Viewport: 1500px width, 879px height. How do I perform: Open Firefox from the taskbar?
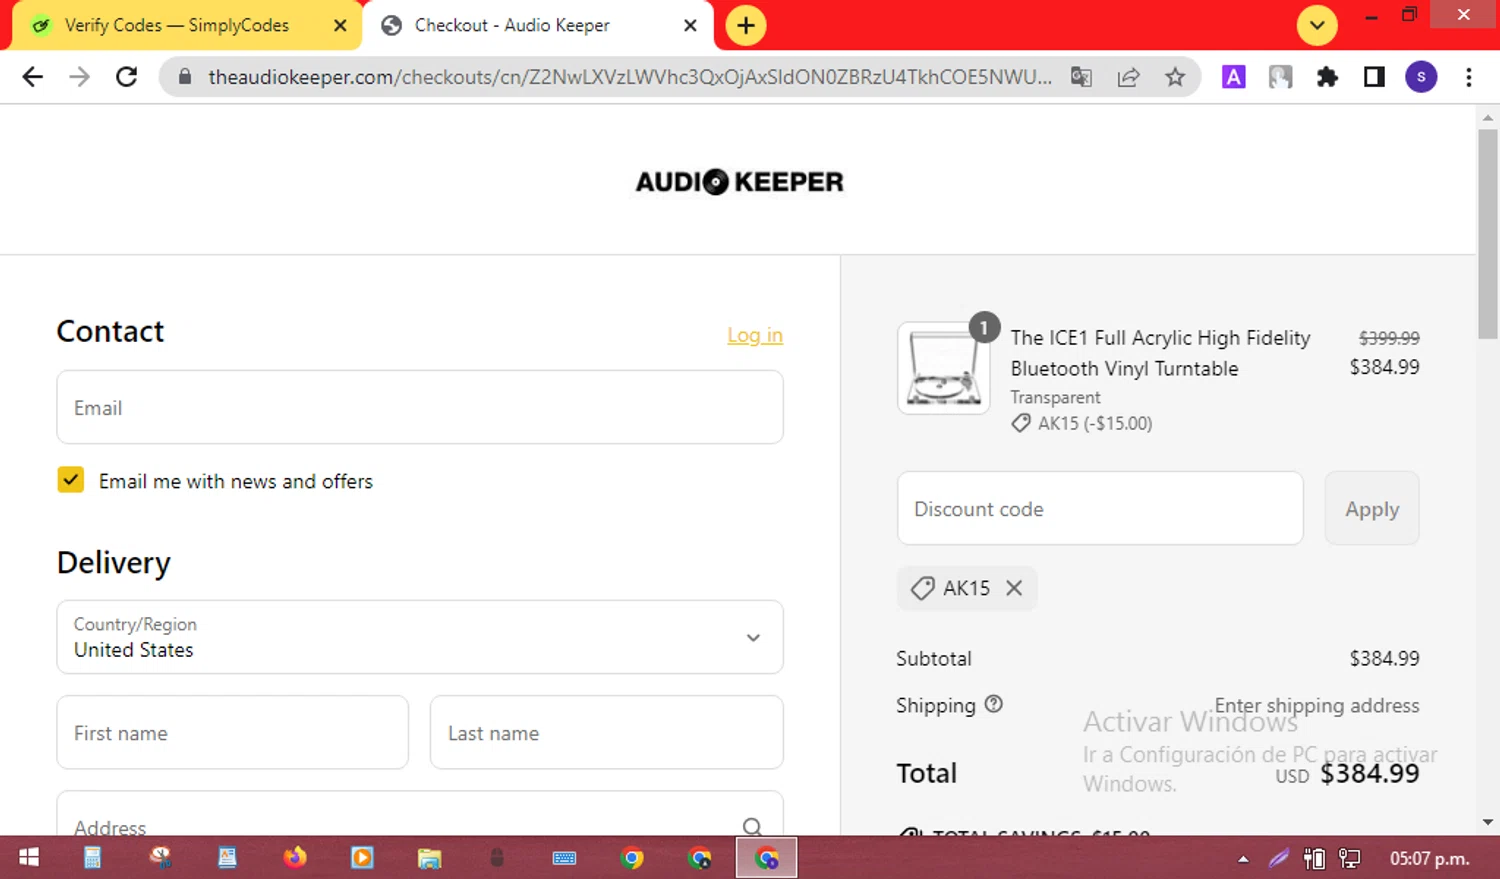pos(295,858)
